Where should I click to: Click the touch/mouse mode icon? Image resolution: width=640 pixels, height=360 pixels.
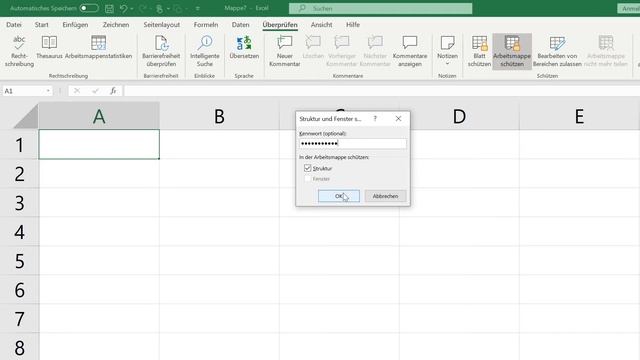pos(160,8)
